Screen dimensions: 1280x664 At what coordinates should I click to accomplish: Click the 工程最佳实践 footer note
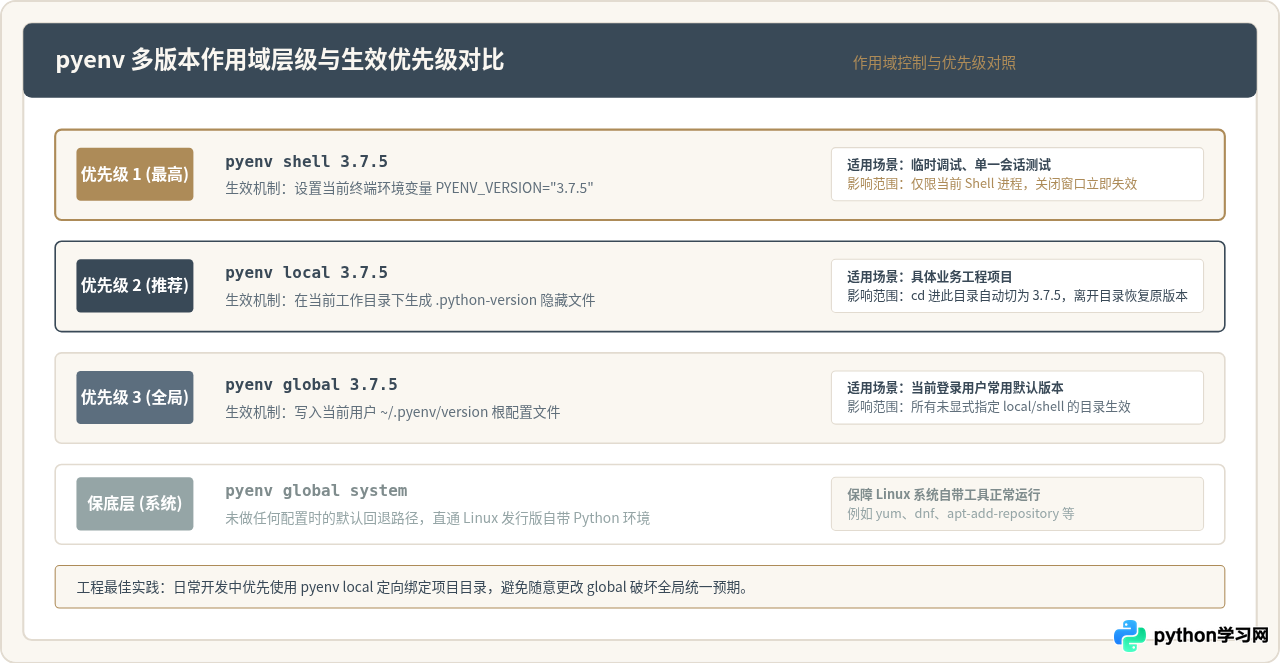coord(640,587)
